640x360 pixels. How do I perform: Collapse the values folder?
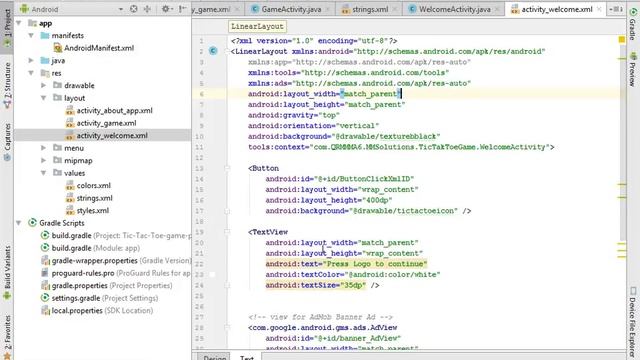click(x=44, y=173)
